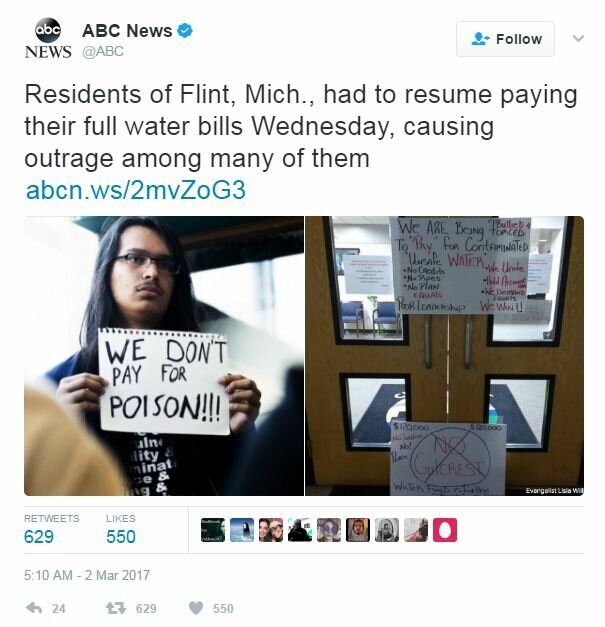
Task: Click the reply arrow icon
Action: tap(34, 608)
